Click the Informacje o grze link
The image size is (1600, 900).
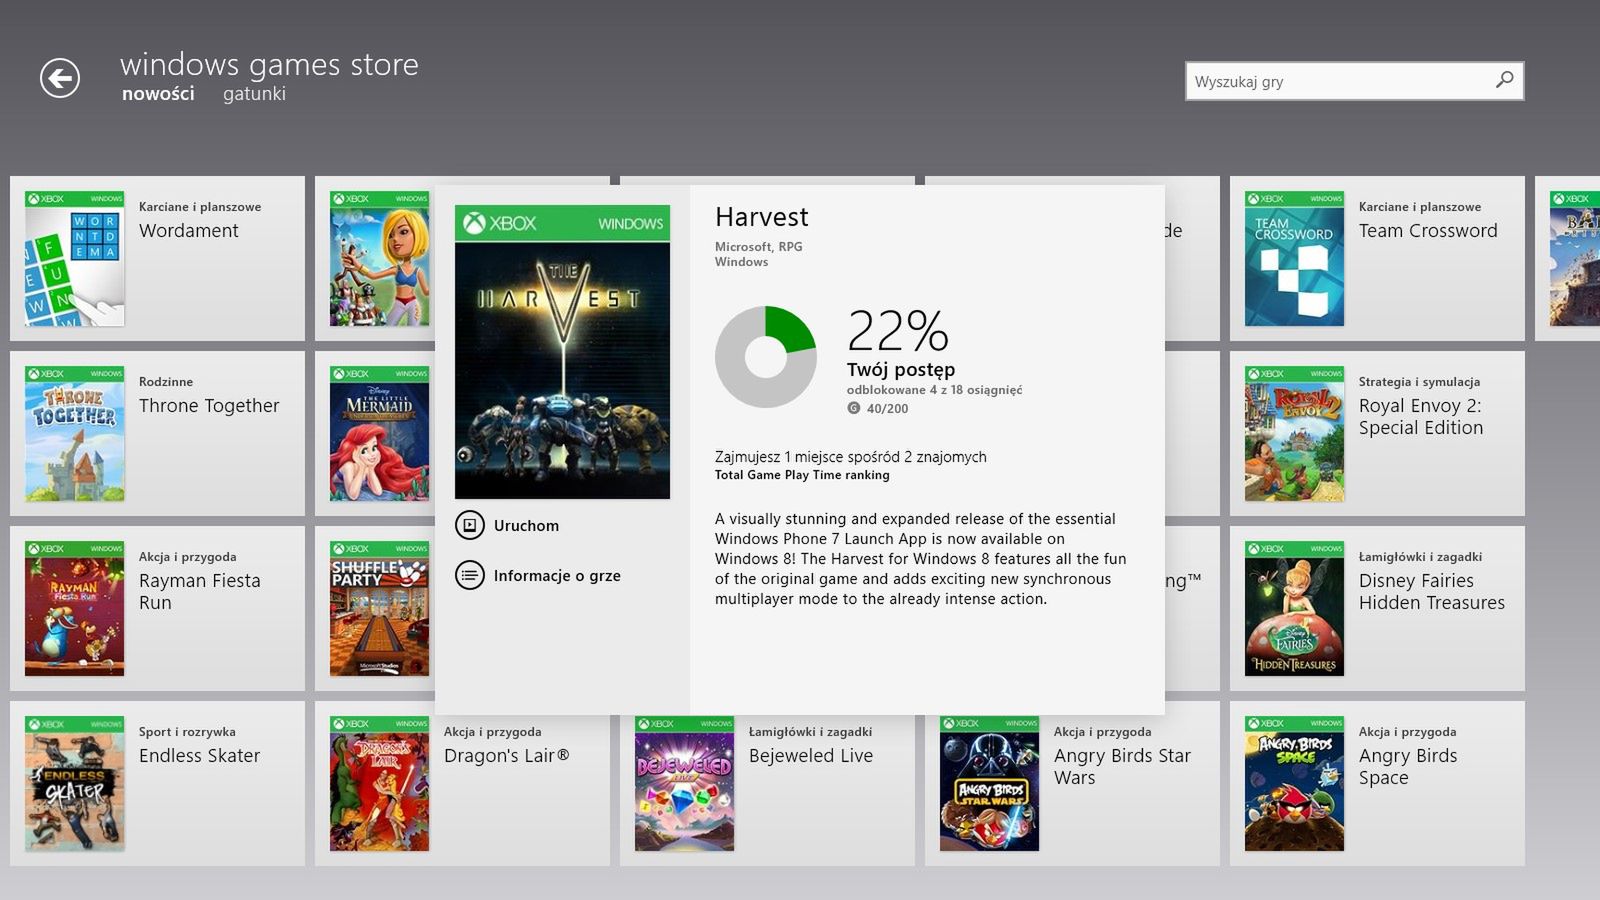click(557, 576)
